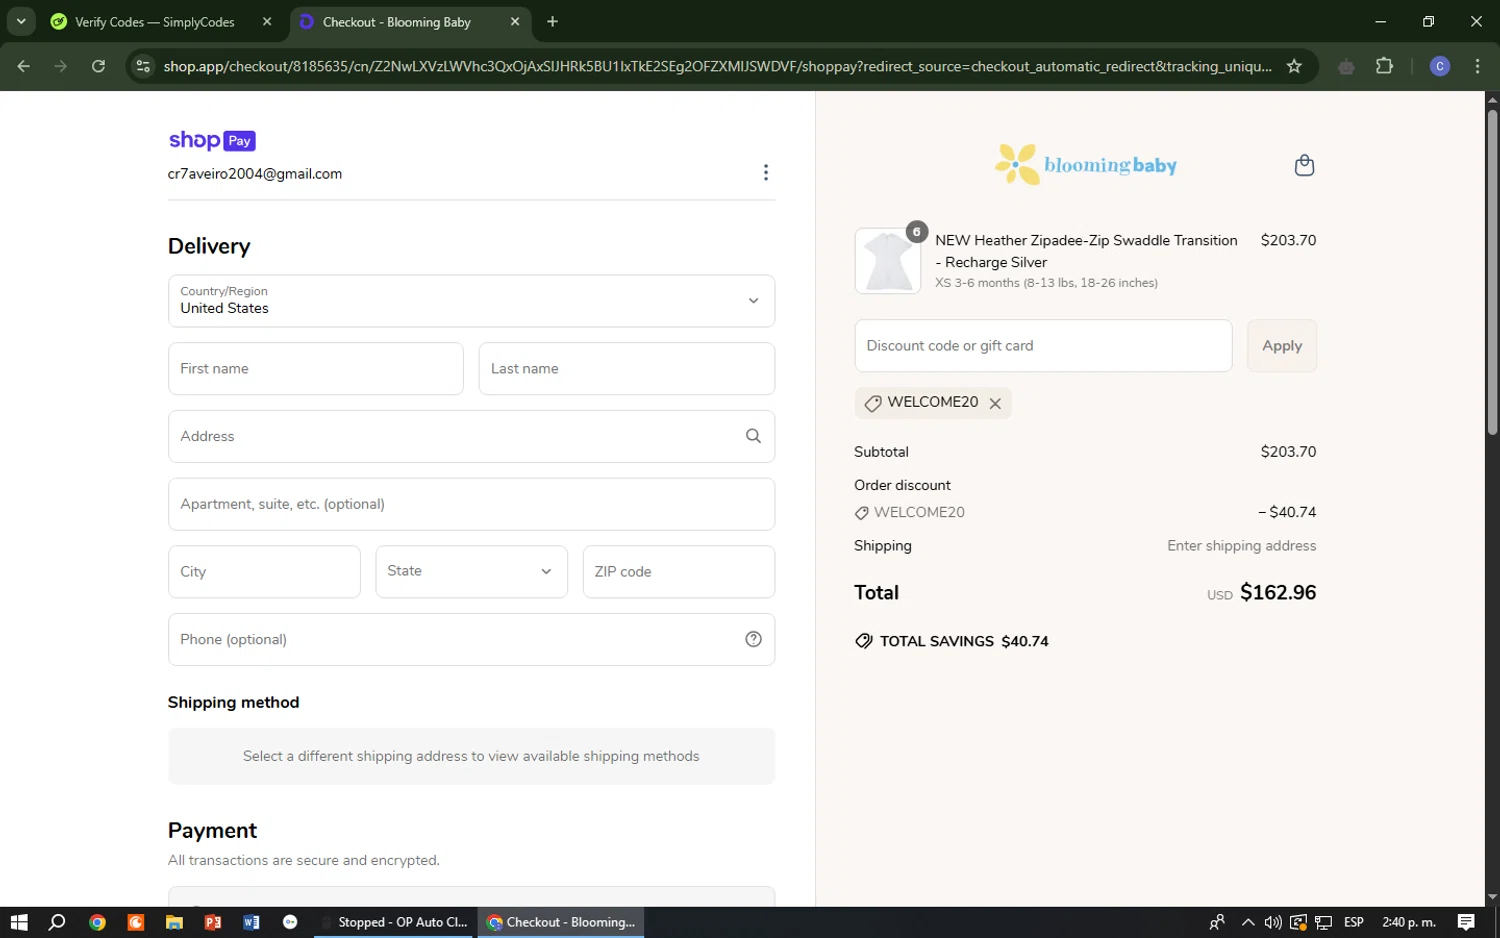The height and width of the screenshot is (938, 1500).
Task: Show hidden system tray icons
Action: (x=1248, y=922)
